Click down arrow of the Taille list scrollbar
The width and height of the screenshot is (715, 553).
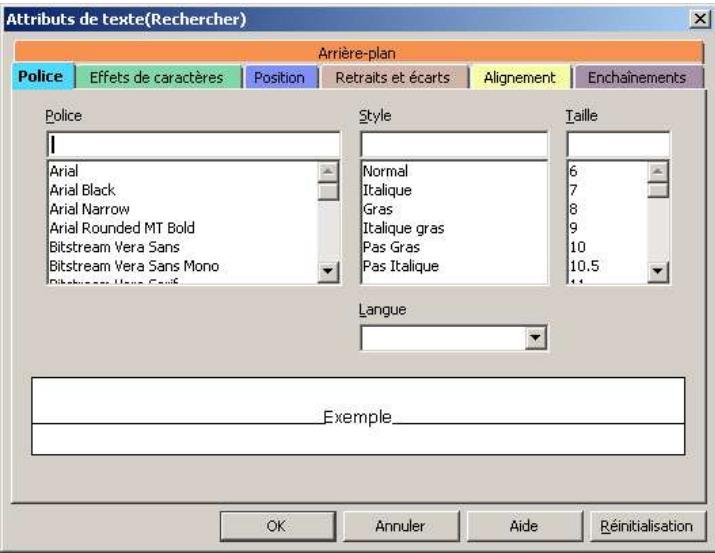click(x=658, y=271)
